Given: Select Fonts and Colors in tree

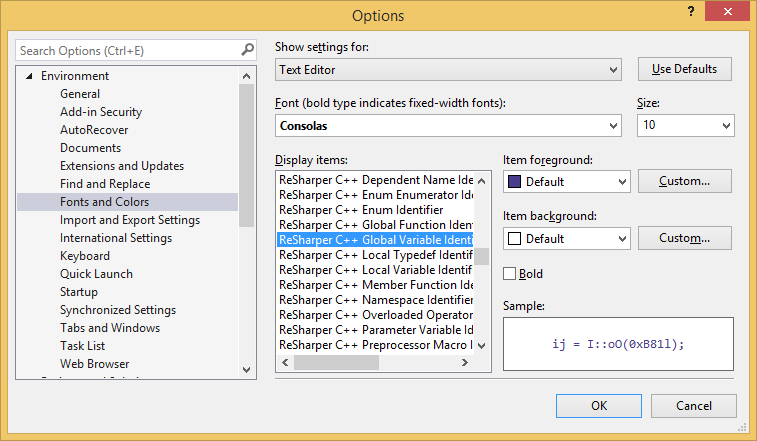Looking at the screenshot, I should click(x=104, y=202).
